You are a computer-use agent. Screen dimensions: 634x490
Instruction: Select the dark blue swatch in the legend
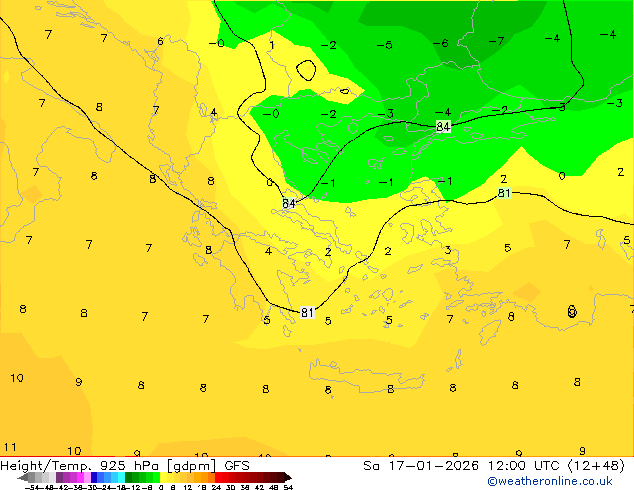(94, 477)
